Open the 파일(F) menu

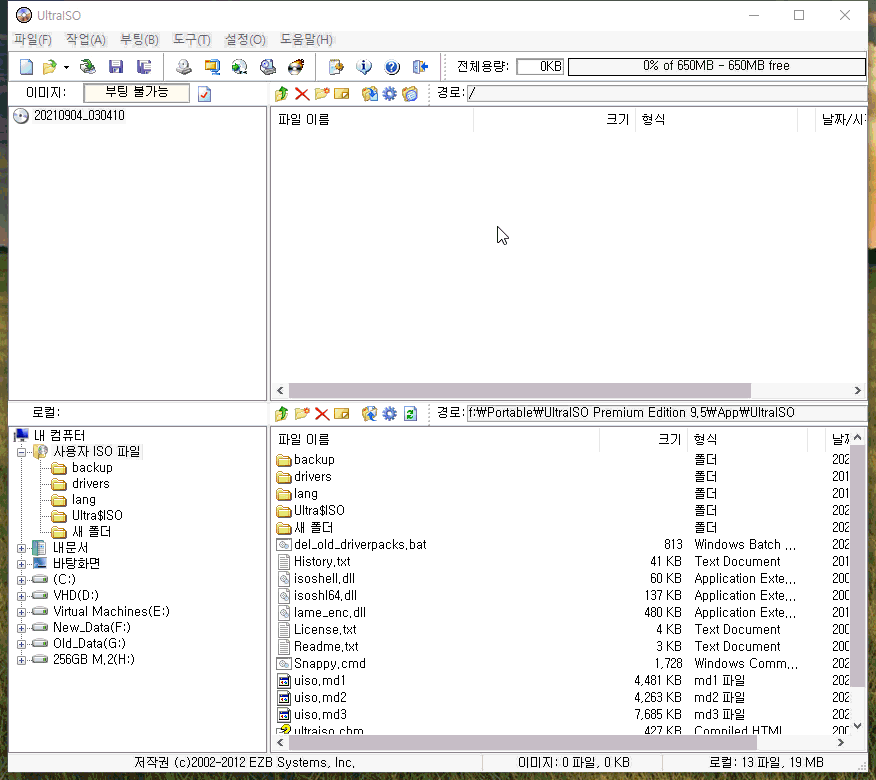pos(33,40)
